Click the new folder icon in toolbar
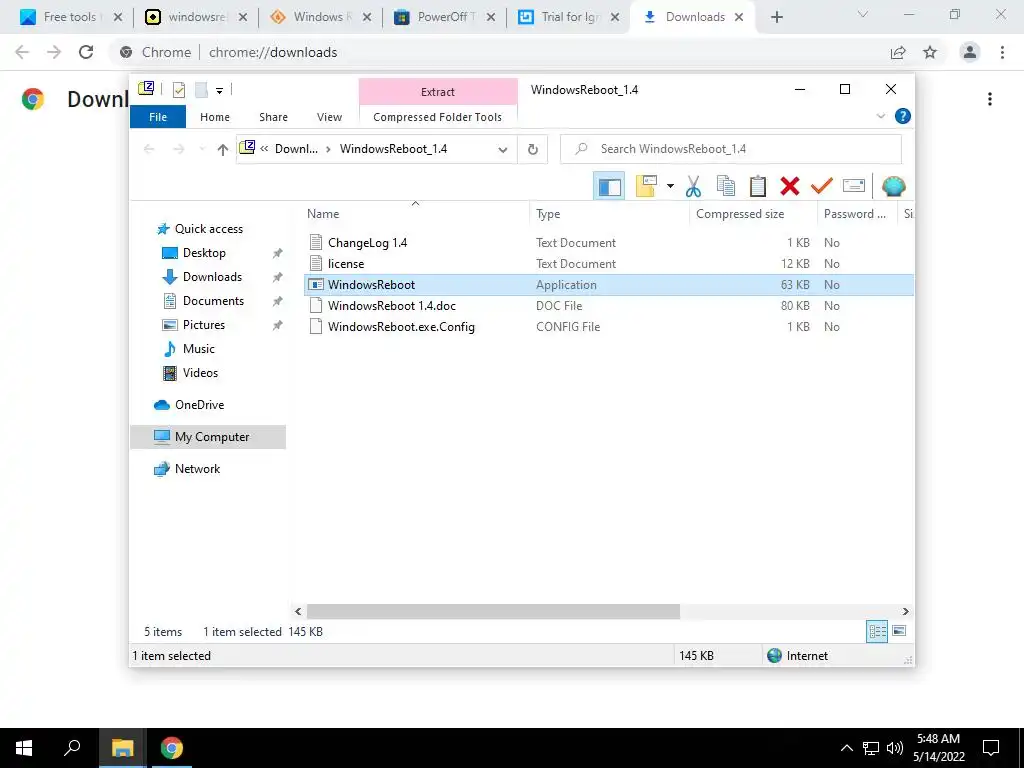Screen dimensions: 1024x768 (647, 187)
